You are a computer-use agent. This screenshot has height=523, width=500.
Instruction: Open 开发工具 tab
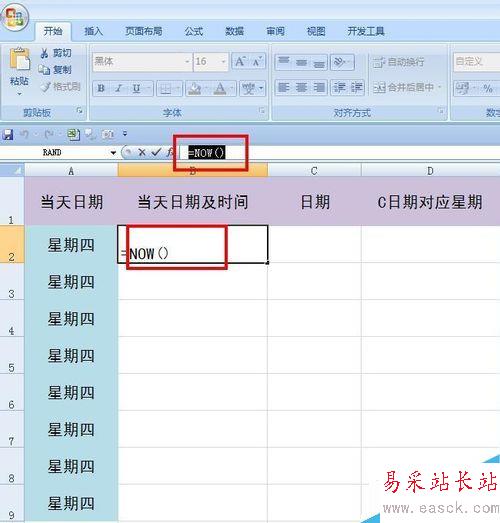366,31
